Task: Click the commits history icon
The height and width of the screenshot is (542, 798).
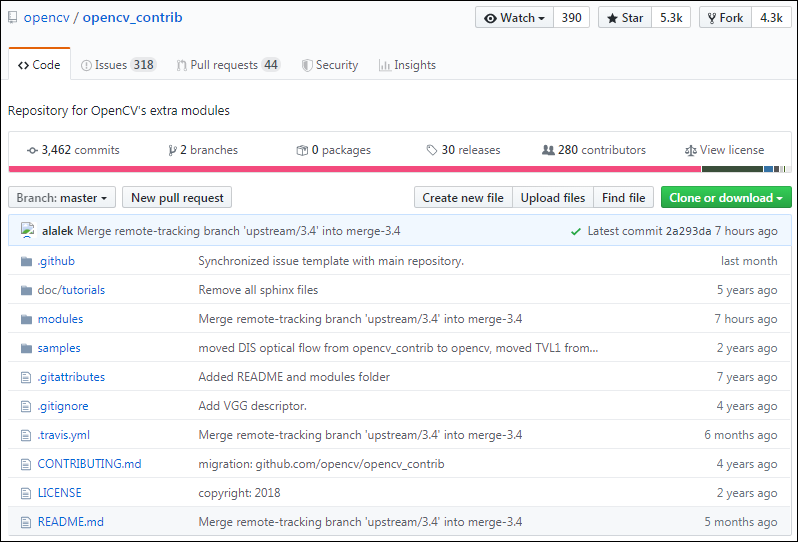Action: click(x=32, y=150)
